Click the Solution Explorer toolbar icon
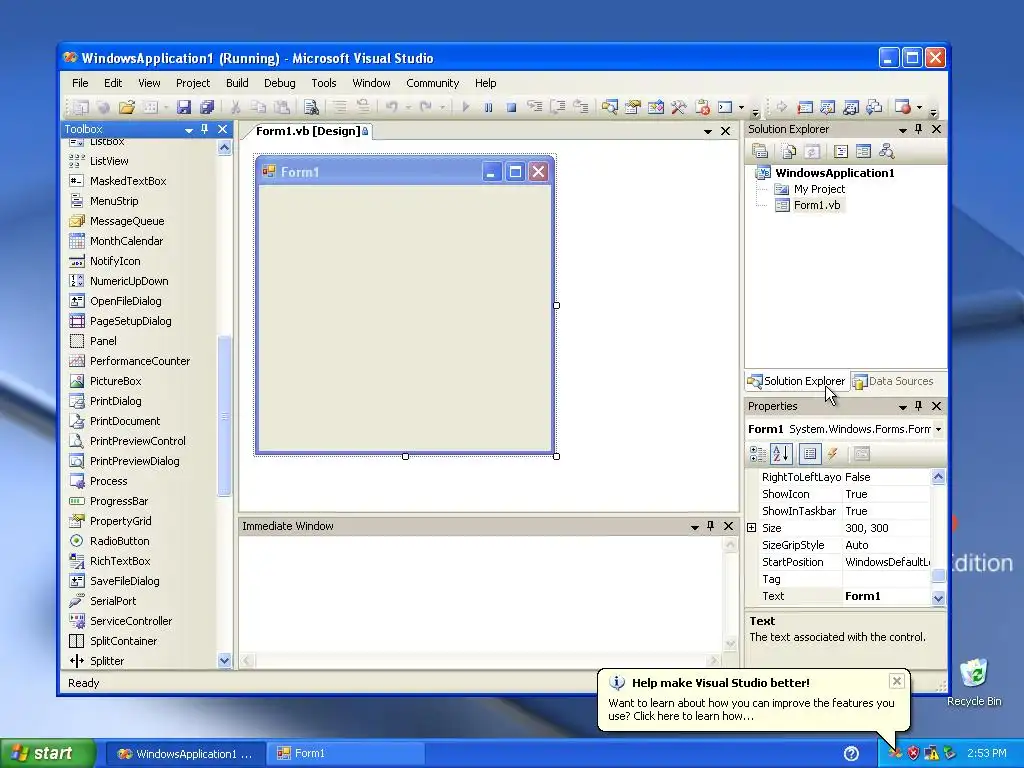This screenshot has width=1024, height=768. [x=610, y=107]
